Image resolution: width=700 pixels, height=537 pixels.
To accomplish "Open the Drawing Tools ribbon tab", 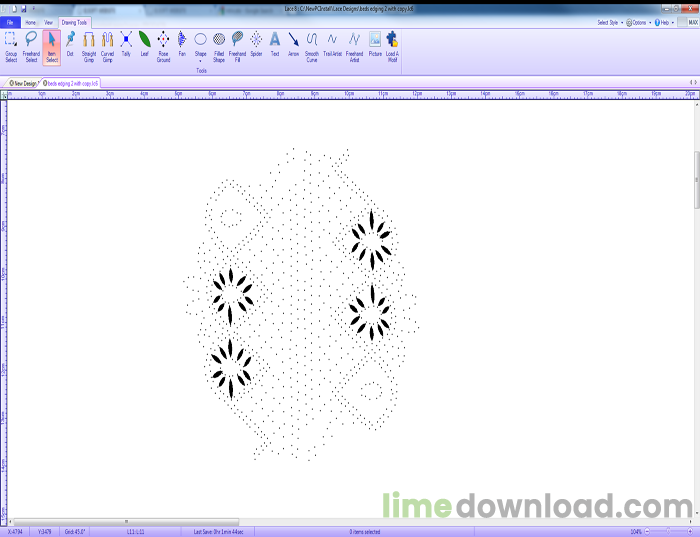I will click(74, 22).
